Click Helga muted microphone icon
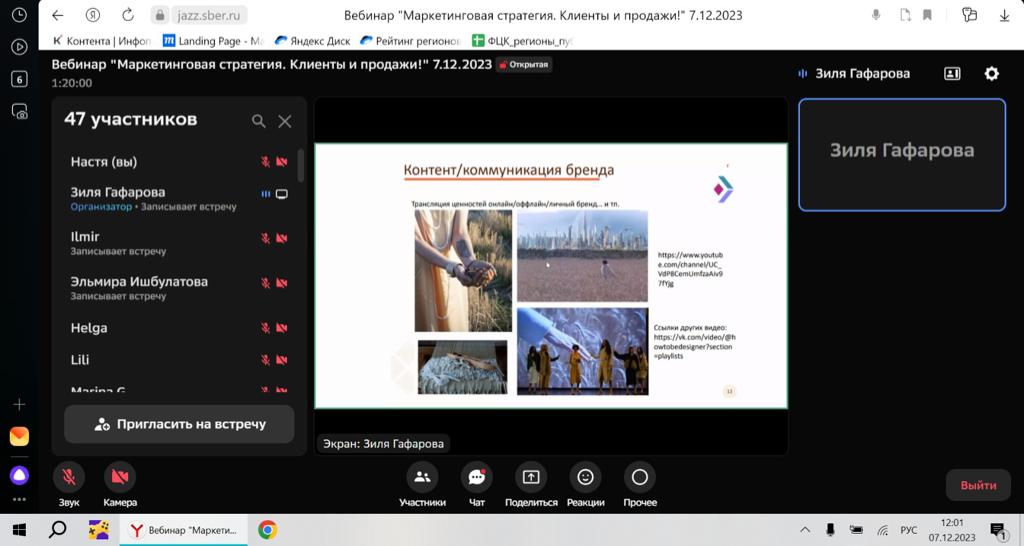 pyautogui.click(x=266, y=328)
